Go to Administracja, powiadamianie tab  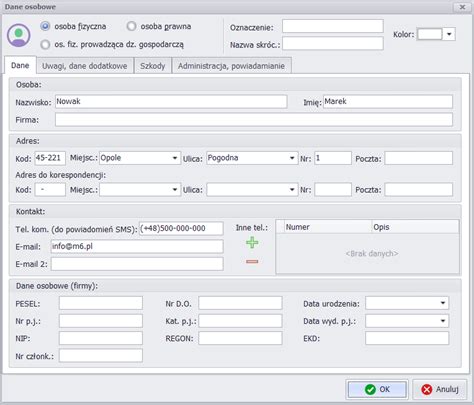coord(231,66)
